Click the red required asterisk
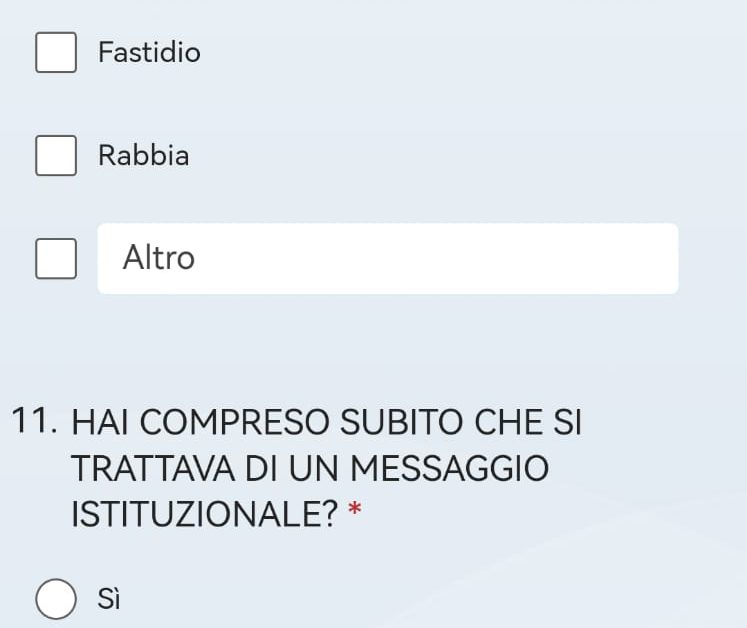 point(355,510)
